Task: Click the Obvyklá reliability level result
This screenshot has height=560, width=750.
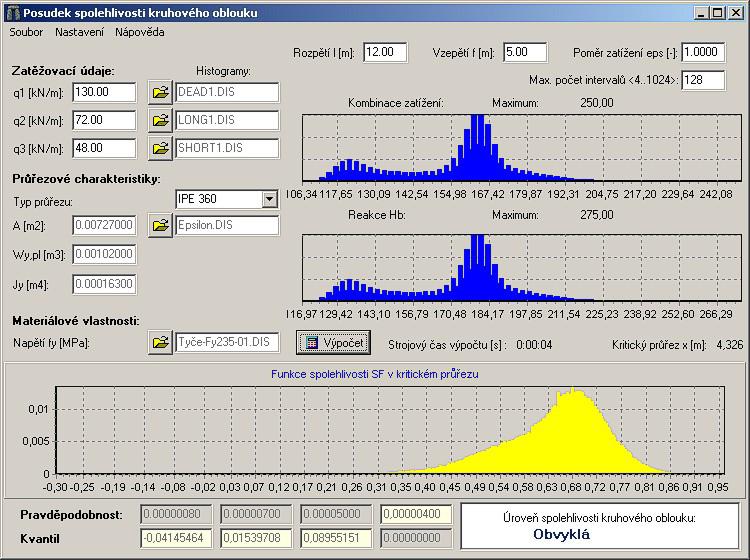Action: click(x=562, y=535)
